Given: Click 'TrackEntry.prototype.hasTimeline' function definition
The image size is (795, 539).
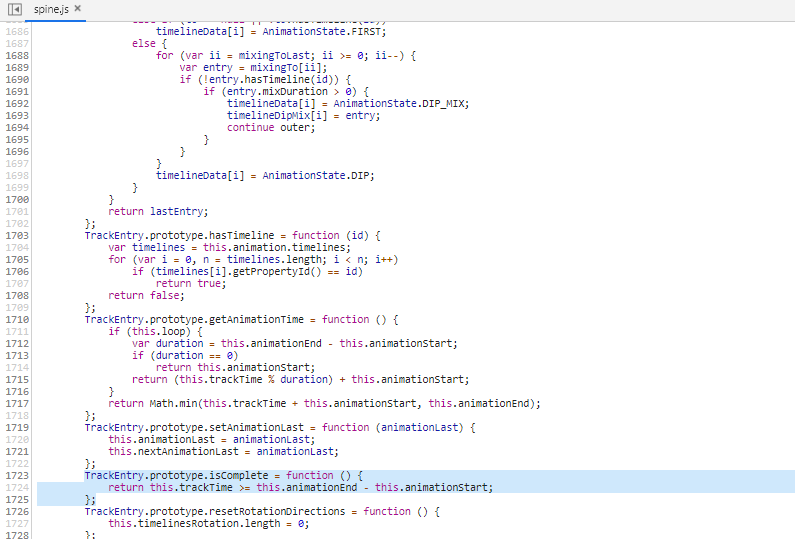Looking at the screenshot, I should tap(232, 236).
